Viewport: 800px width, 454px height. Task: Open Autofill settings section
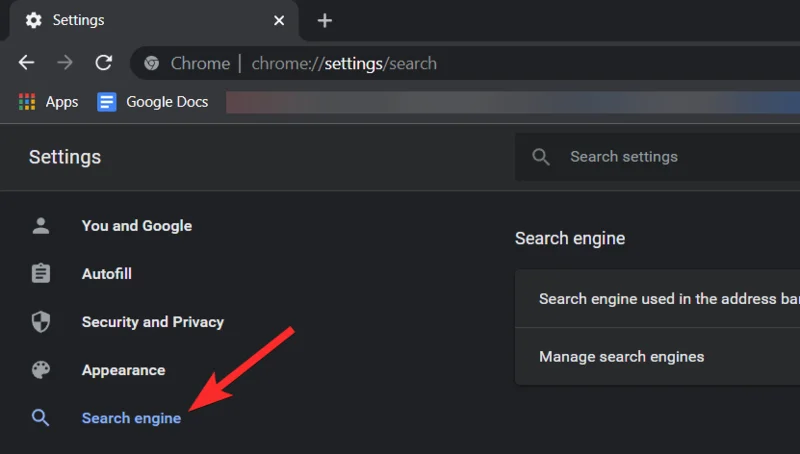[x=107, y=273]
